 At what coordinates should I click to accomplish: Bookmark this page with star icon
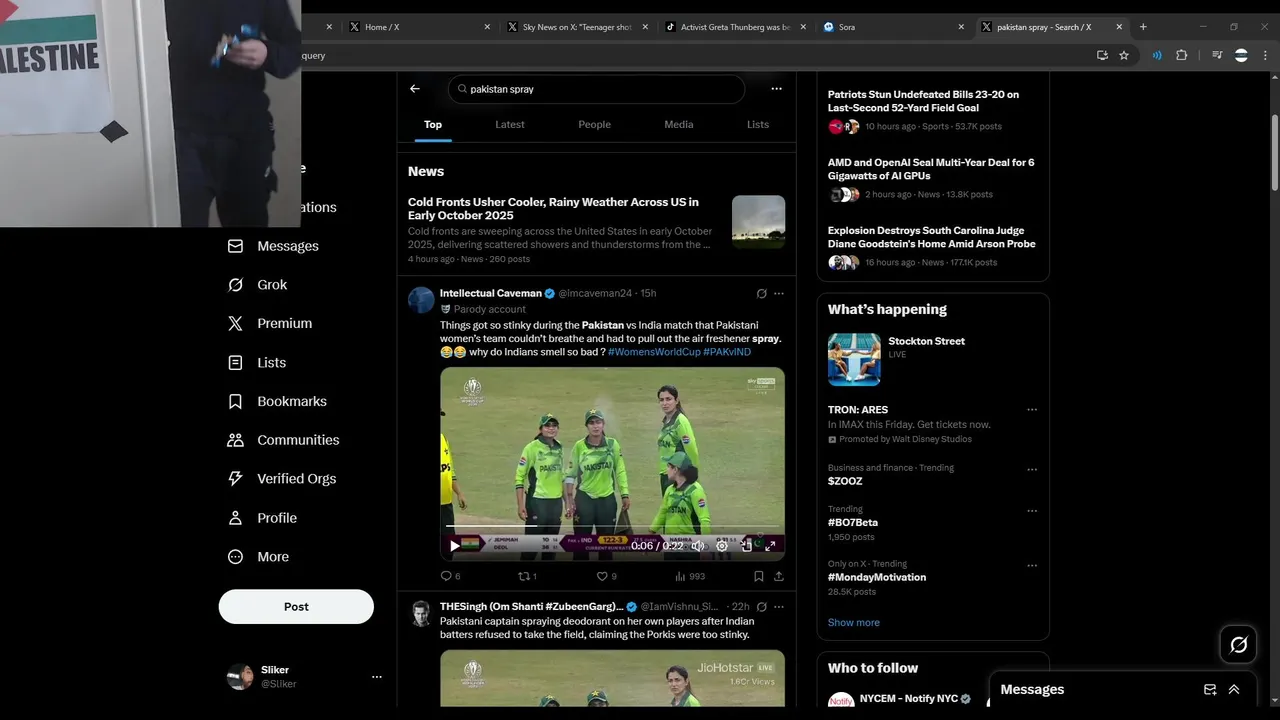point(1124,56)
